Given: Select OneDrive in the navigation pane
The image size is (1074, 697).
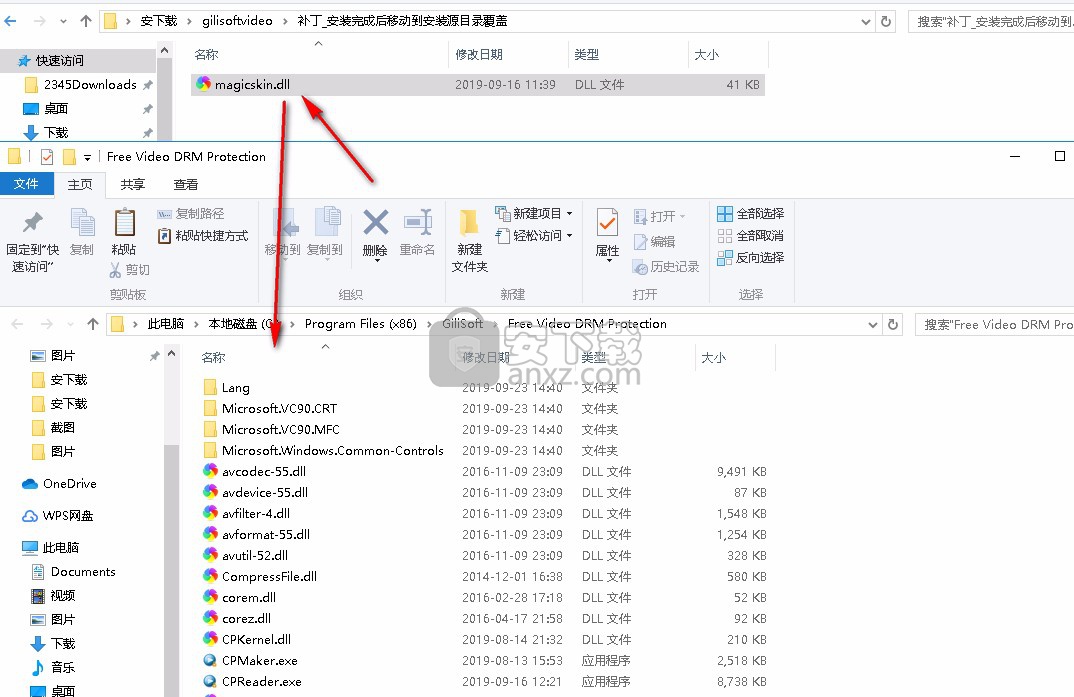Looking at the screenshot, I should coord(59,483).
